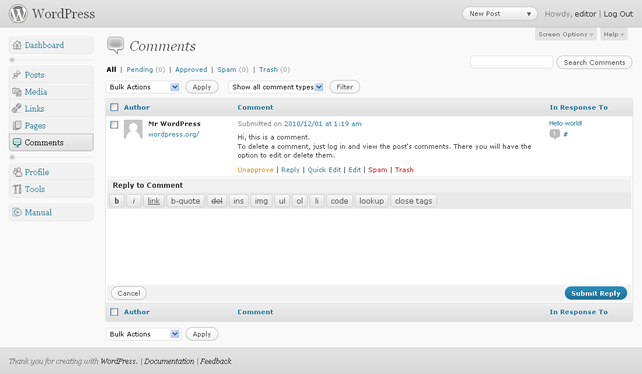Click Mr WordPress avatar image

pos(133,129)
